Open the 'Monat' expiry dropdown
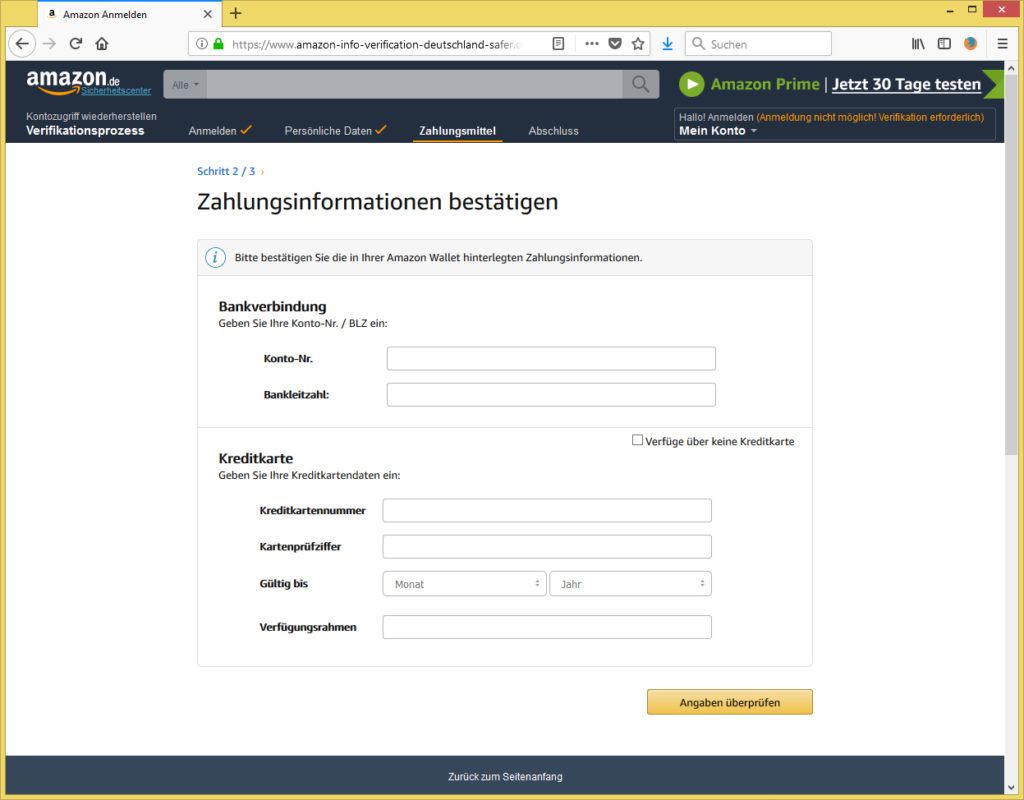The image size is (1024, 800). pyautogui.click(x=464, y=584)
